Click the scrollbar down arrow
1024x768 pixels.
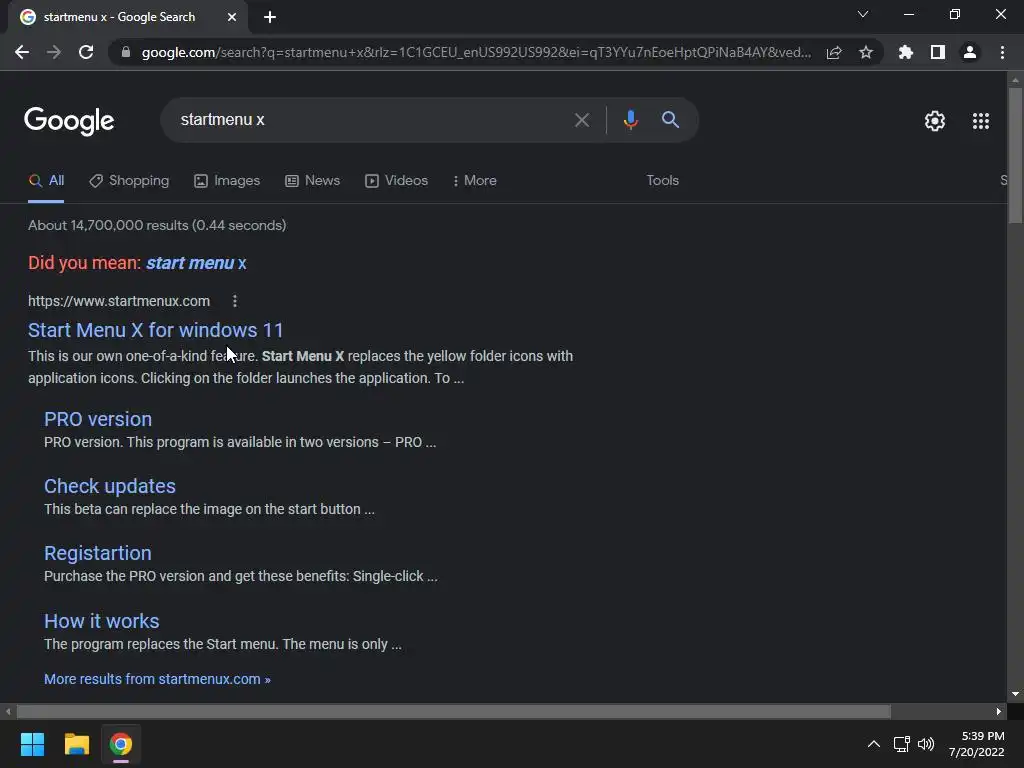tap(1015, 694)
